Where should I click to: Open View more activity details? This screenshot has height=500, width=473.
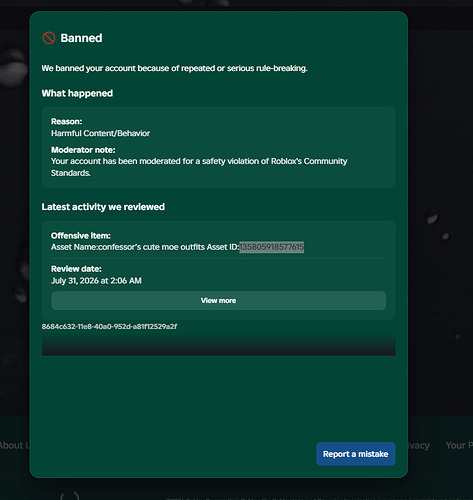tap(219, 300)
